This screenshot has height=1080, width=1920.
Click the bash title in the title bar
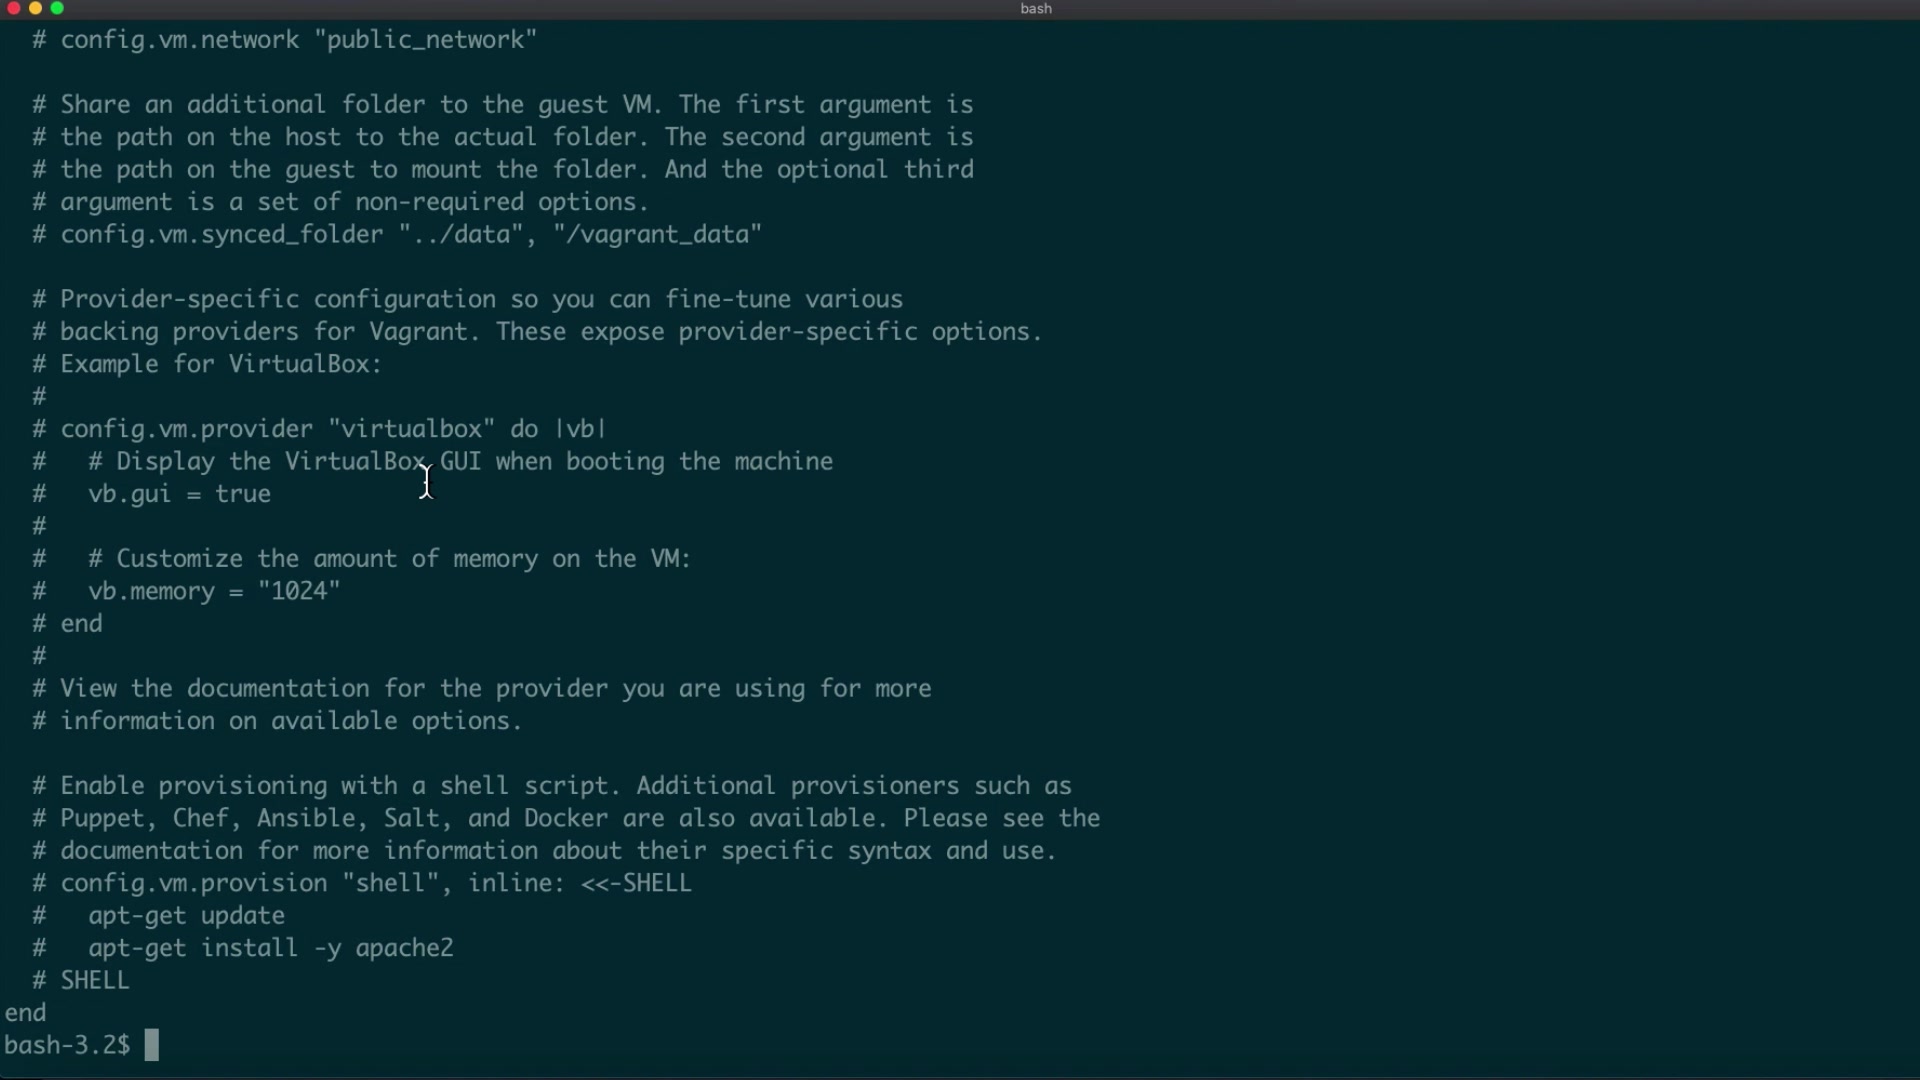pyautogui.click(x=1036, y=9)
